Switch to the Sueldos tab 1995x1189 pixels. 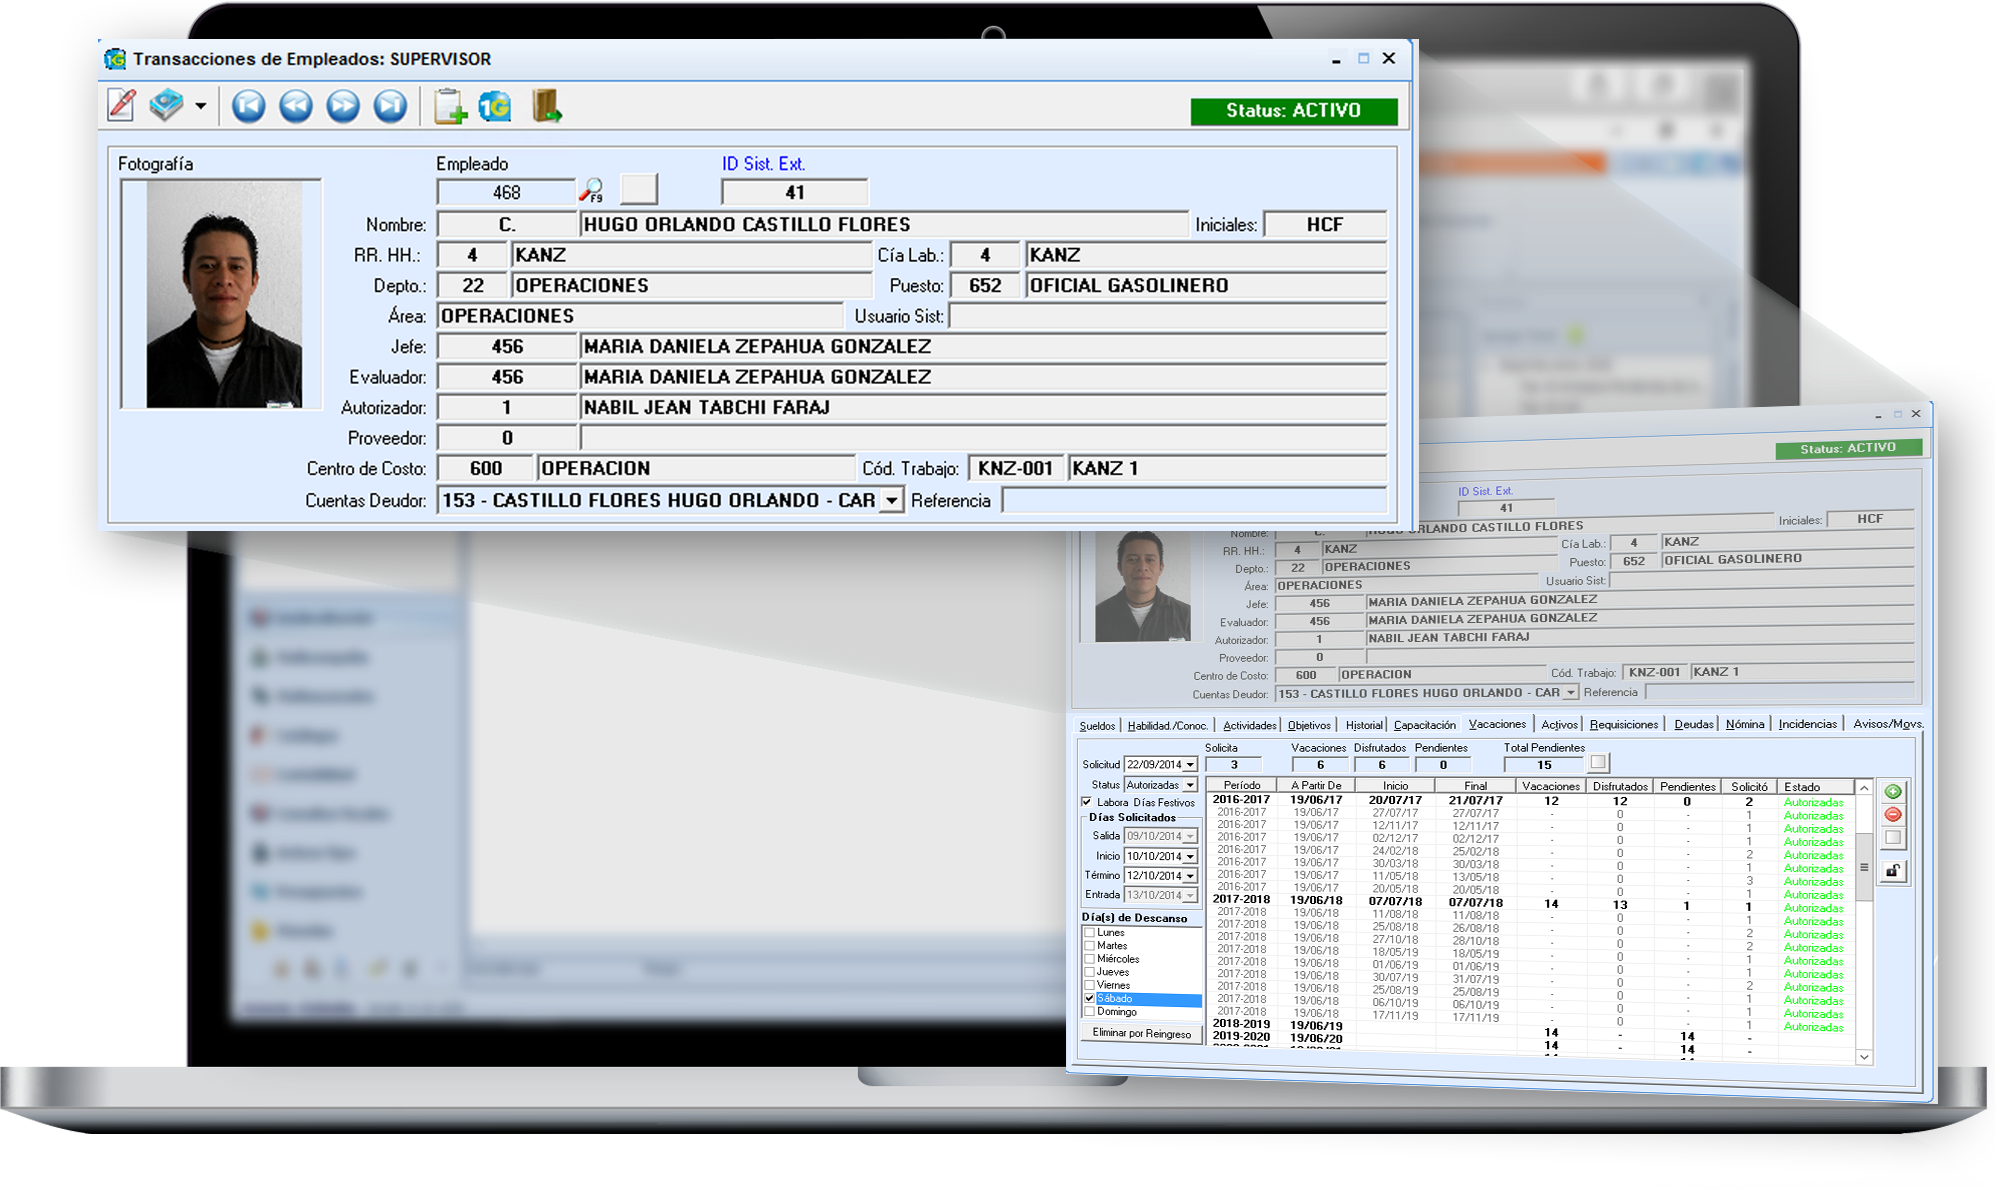1097,726
